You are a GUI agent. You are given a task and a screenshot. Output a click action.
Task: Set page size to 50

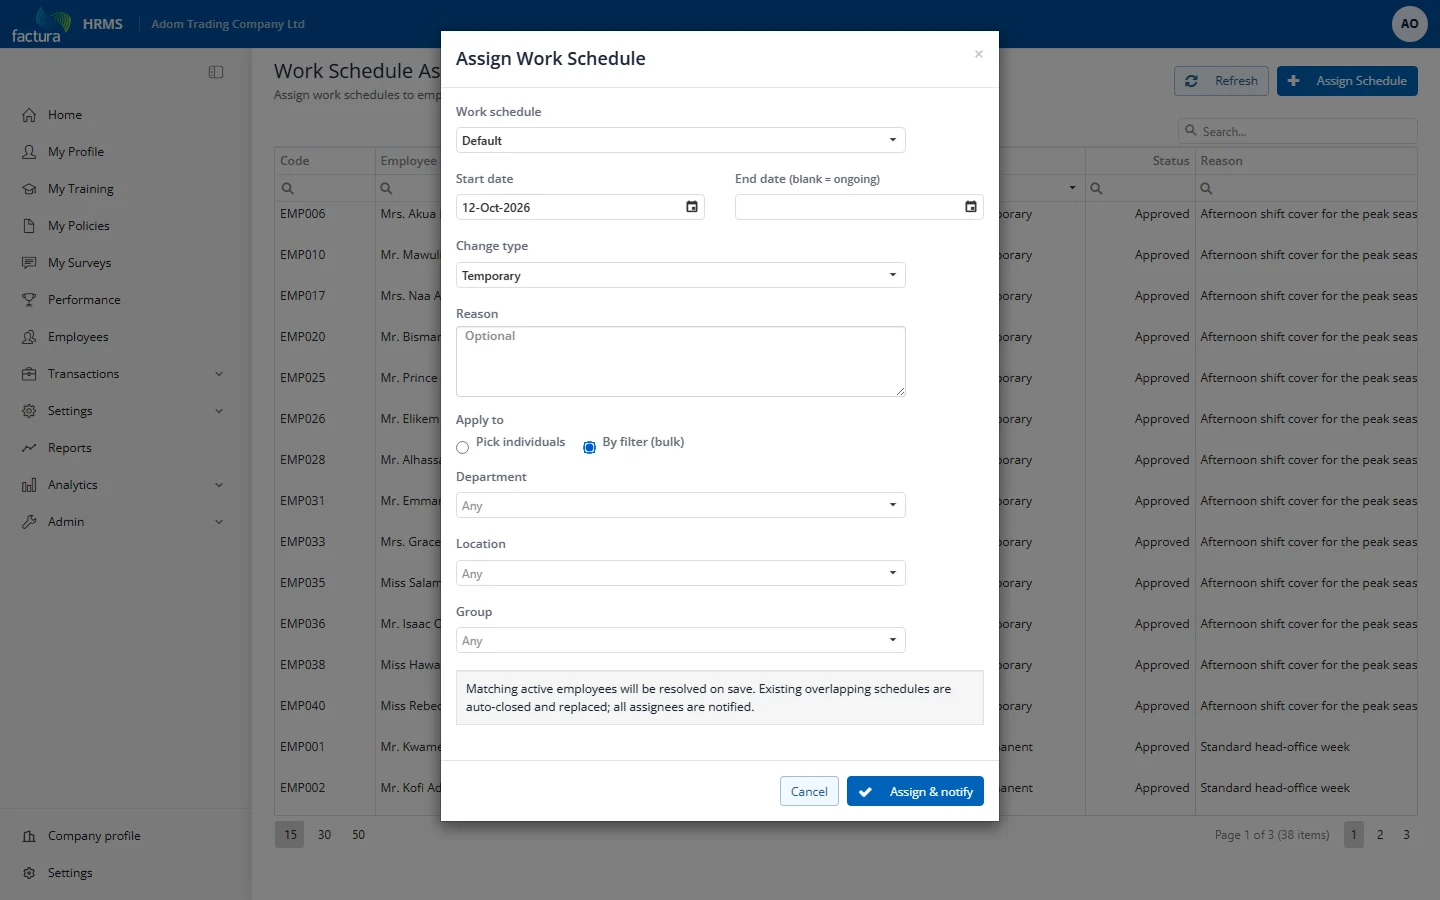click(x=358, y=834)
